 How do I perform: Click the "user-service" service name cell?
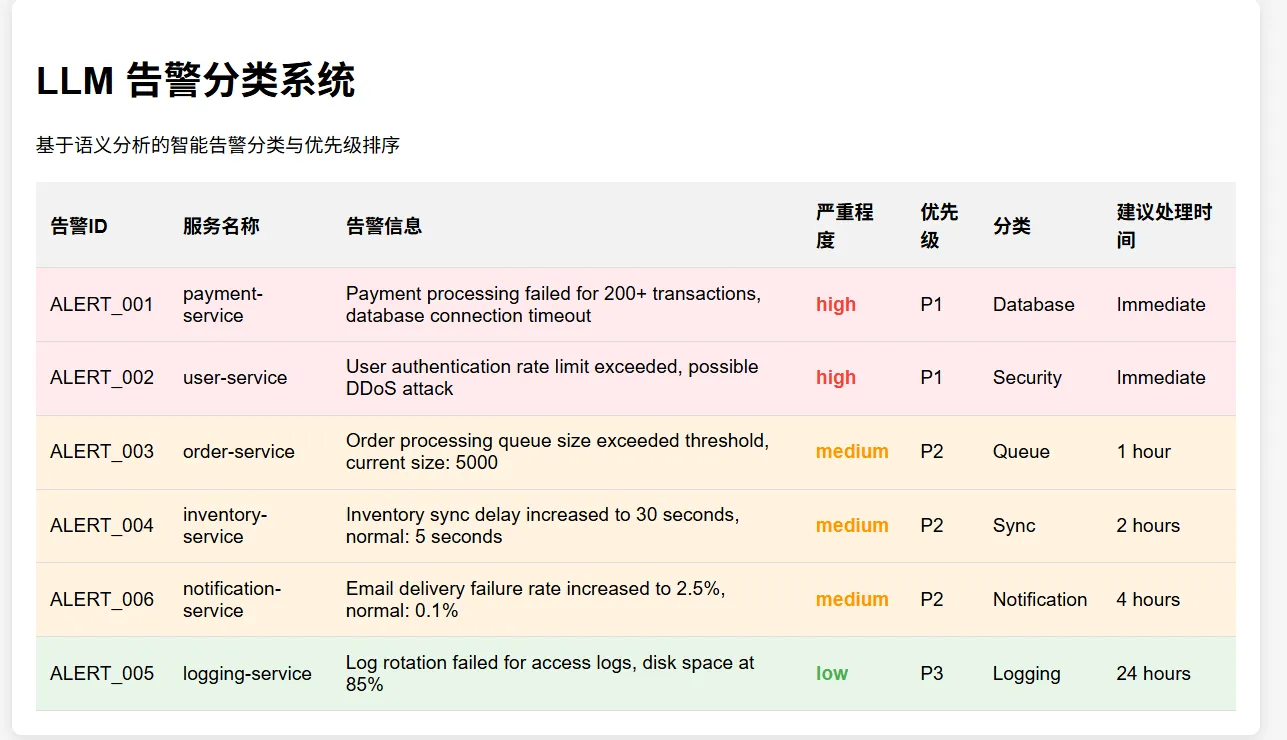(235, 378)
